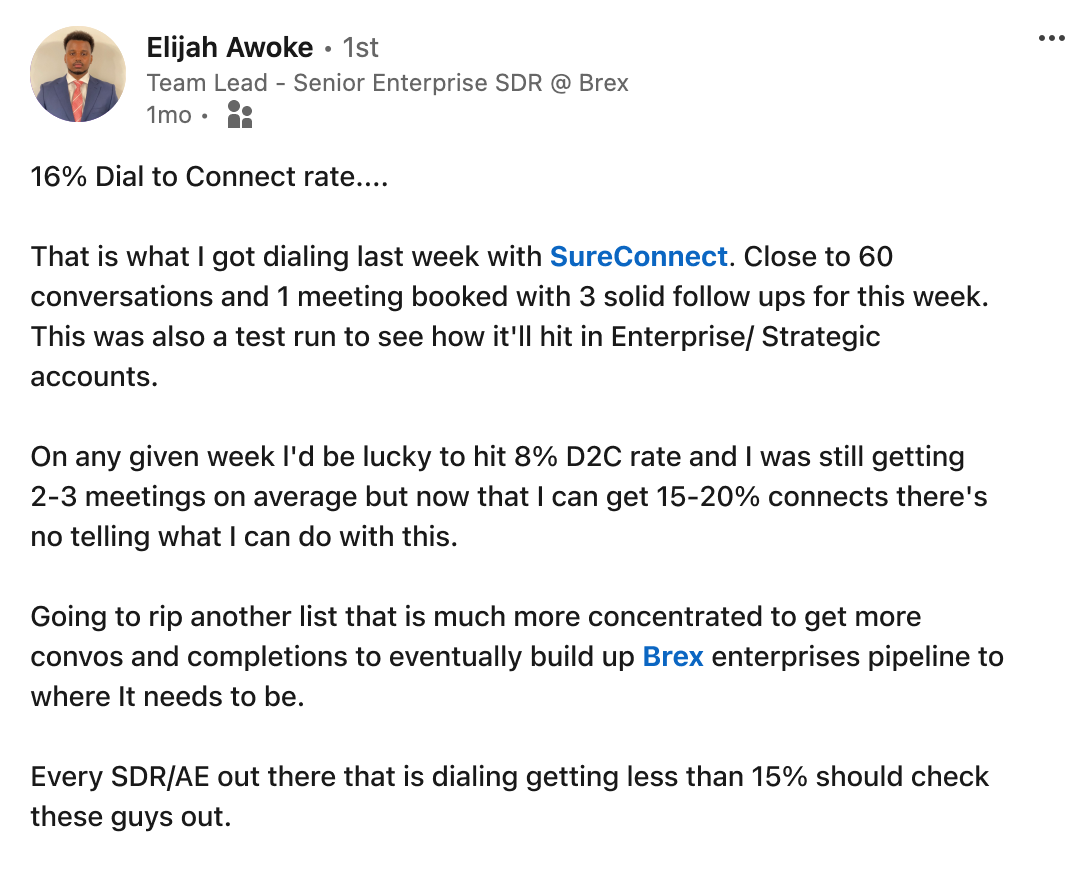Viewport: 1078px width, 878px height.
Task: Click the line "no telling what I can do"
Action: coord(244,537)
